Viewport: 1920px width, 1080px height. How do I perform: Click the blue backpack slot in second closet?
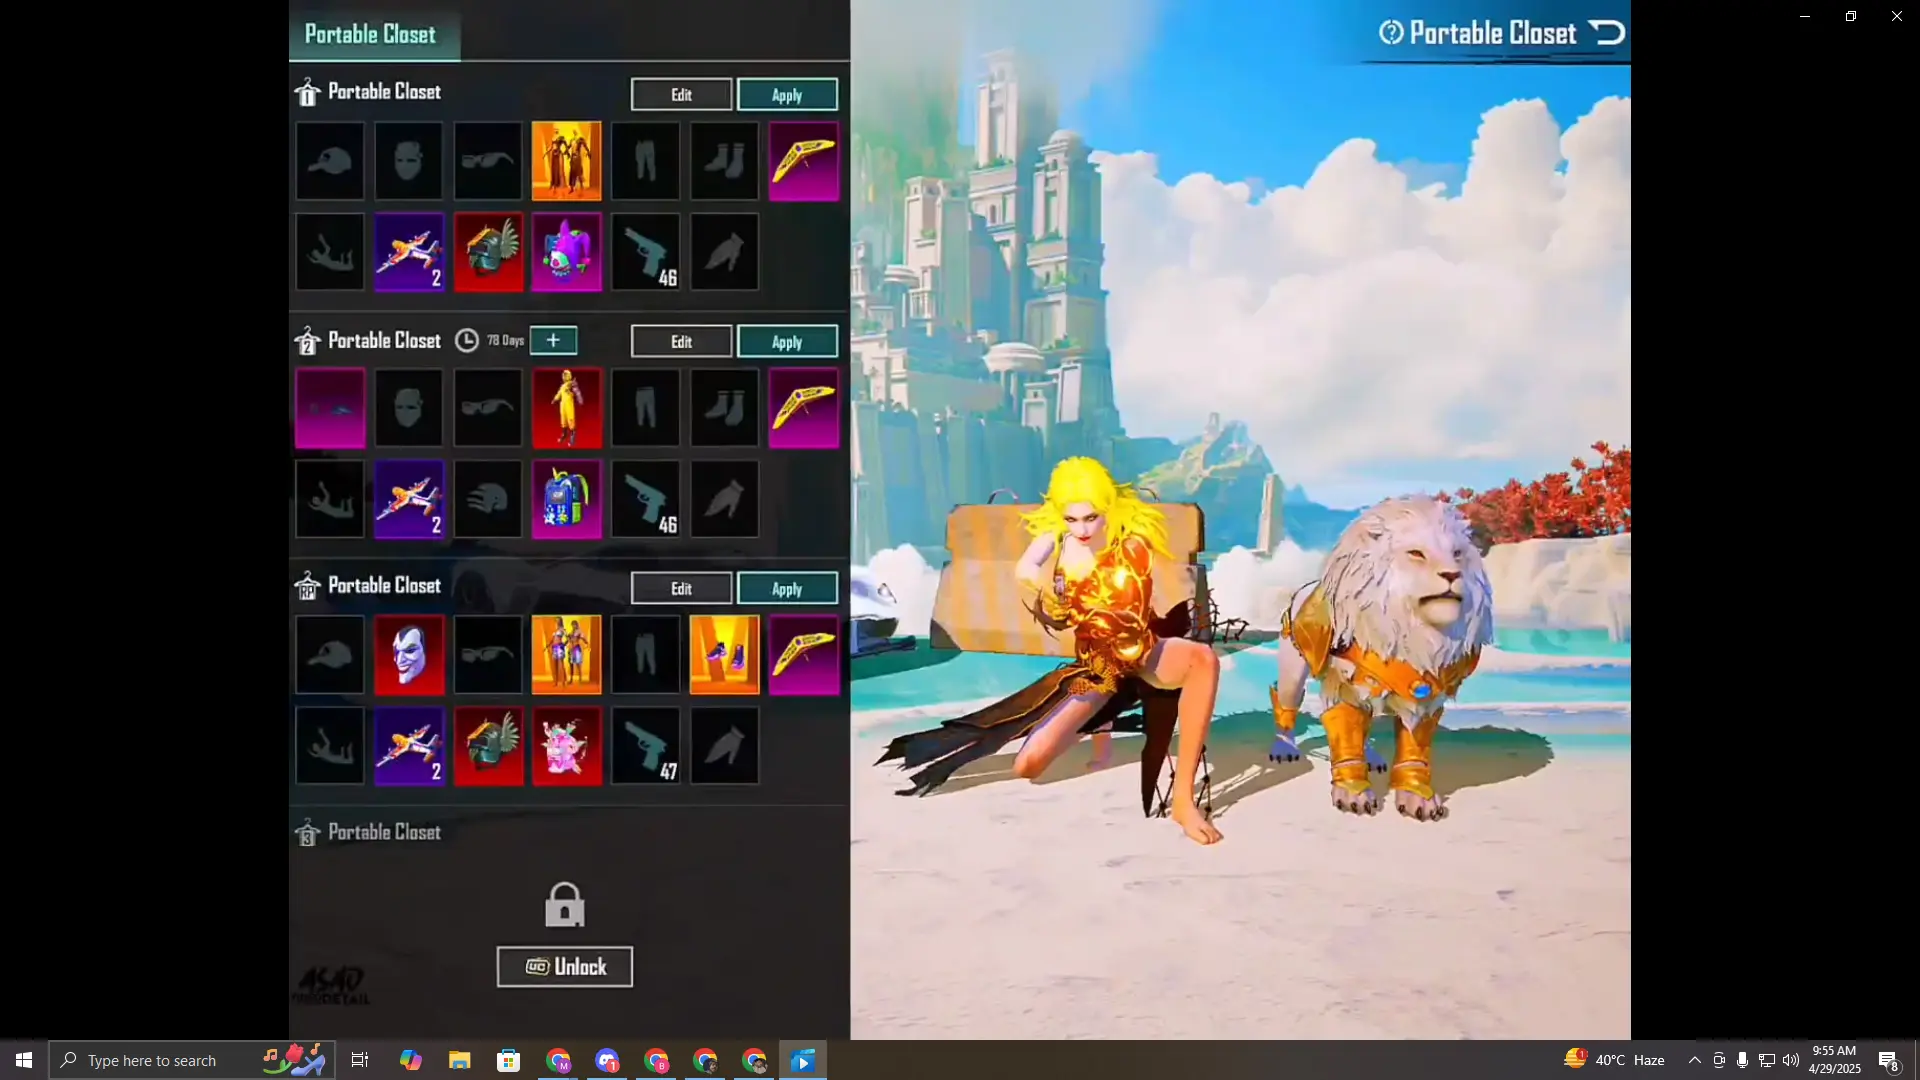tap(566, 499)
